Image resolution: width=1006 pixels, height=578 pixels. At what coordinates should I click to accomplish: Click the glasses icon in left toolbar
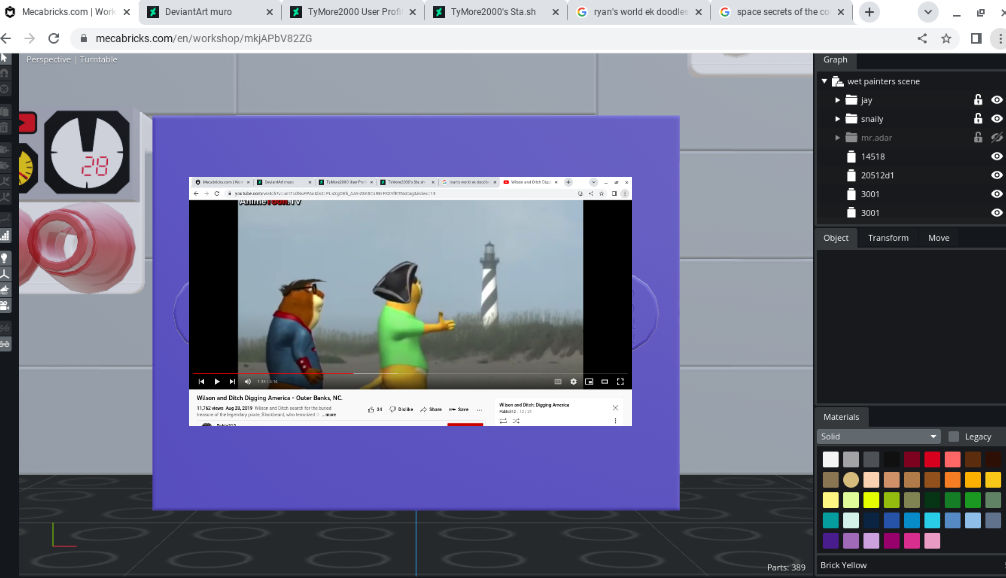click(4, 344)
